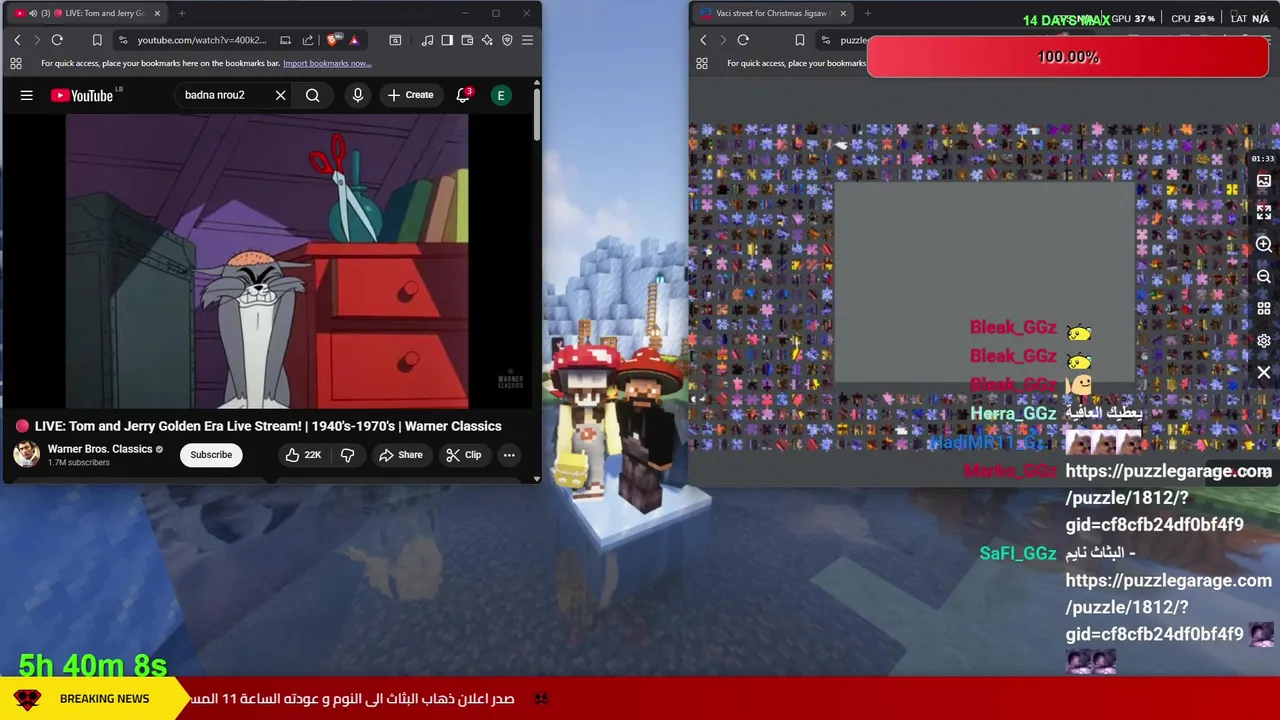Go back in the puzzle browser window
Screen dimensions: 1280x720
703,40
